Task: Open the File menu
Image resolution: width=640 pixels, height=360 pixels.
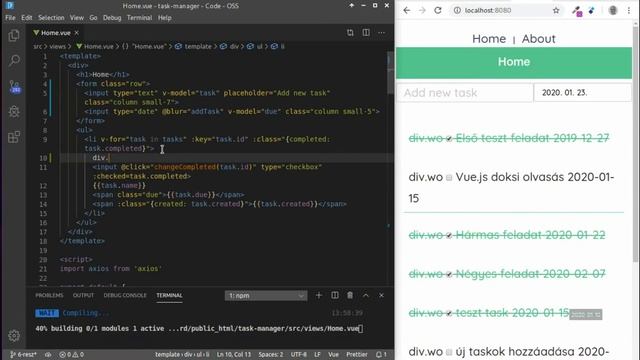Action: (10, 18)
